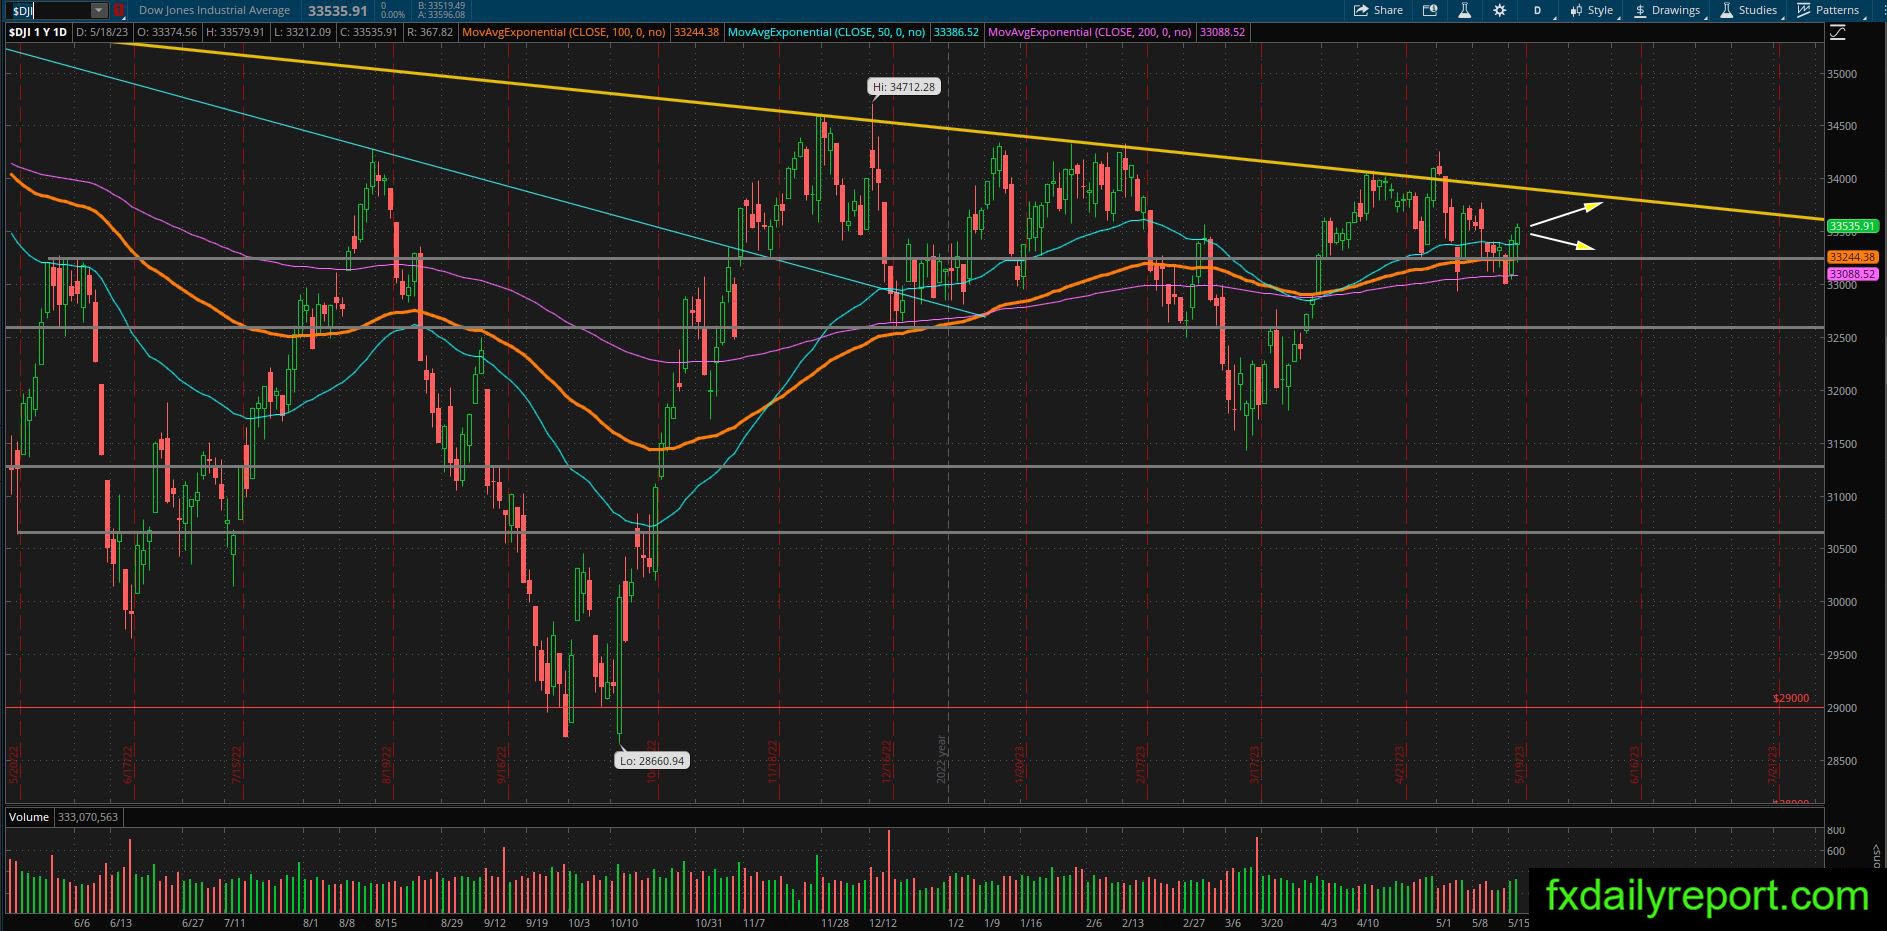
Task: Open the alert window icon next to Share
Action: click(x=1430, y=10)
